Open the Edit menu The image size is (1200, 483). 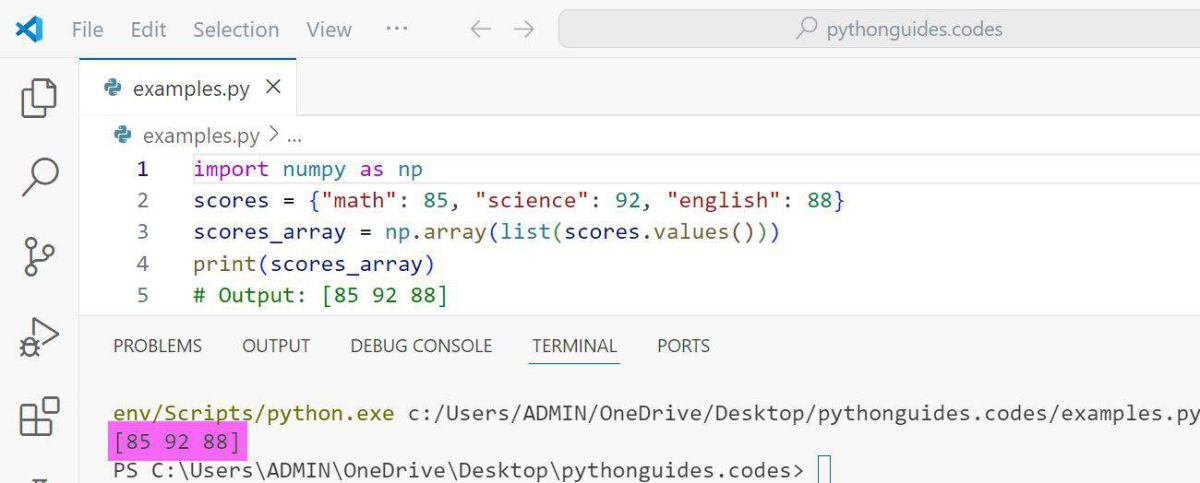pos(148,29)
